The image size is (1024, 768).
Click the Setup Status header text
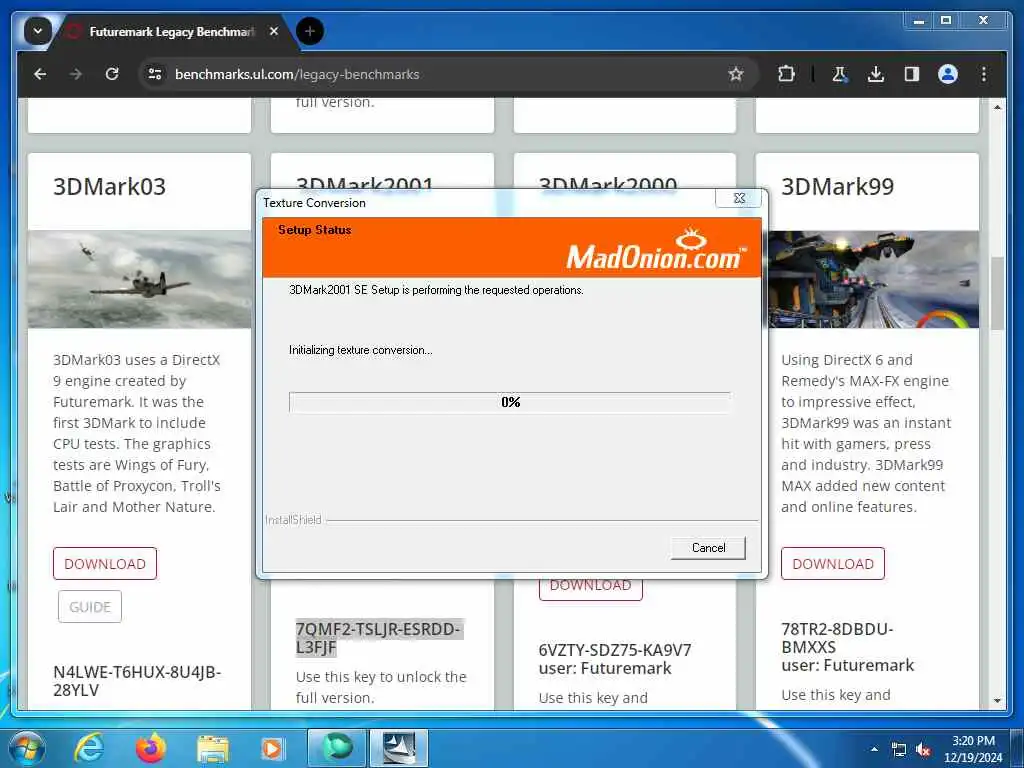[x=315, y=230]
